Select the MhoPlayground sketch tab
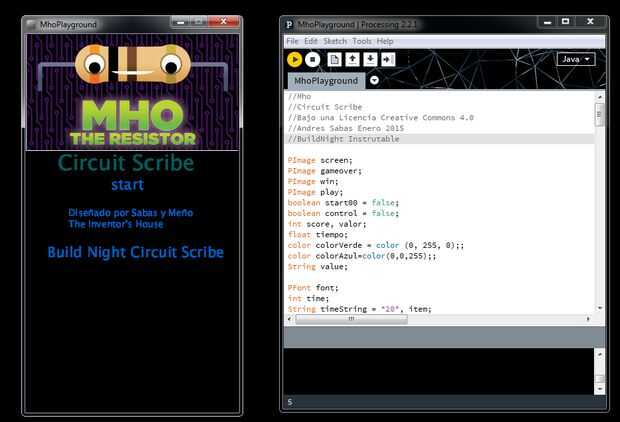Viewport: 620px width, 422px height. coord(326,81)
